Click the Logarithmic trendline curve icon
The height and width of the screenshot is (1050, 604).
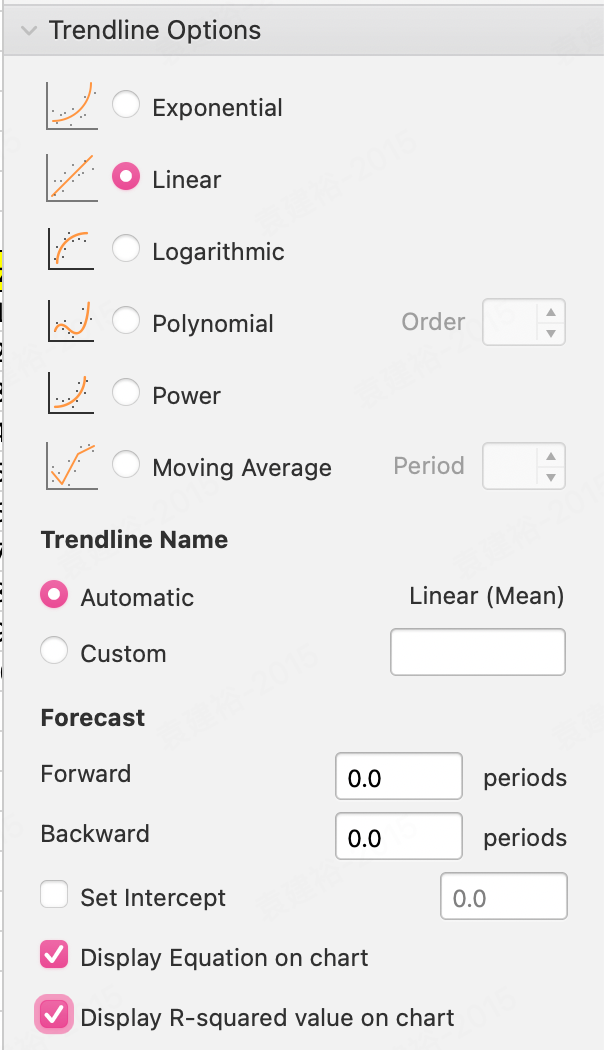[71, 249]
